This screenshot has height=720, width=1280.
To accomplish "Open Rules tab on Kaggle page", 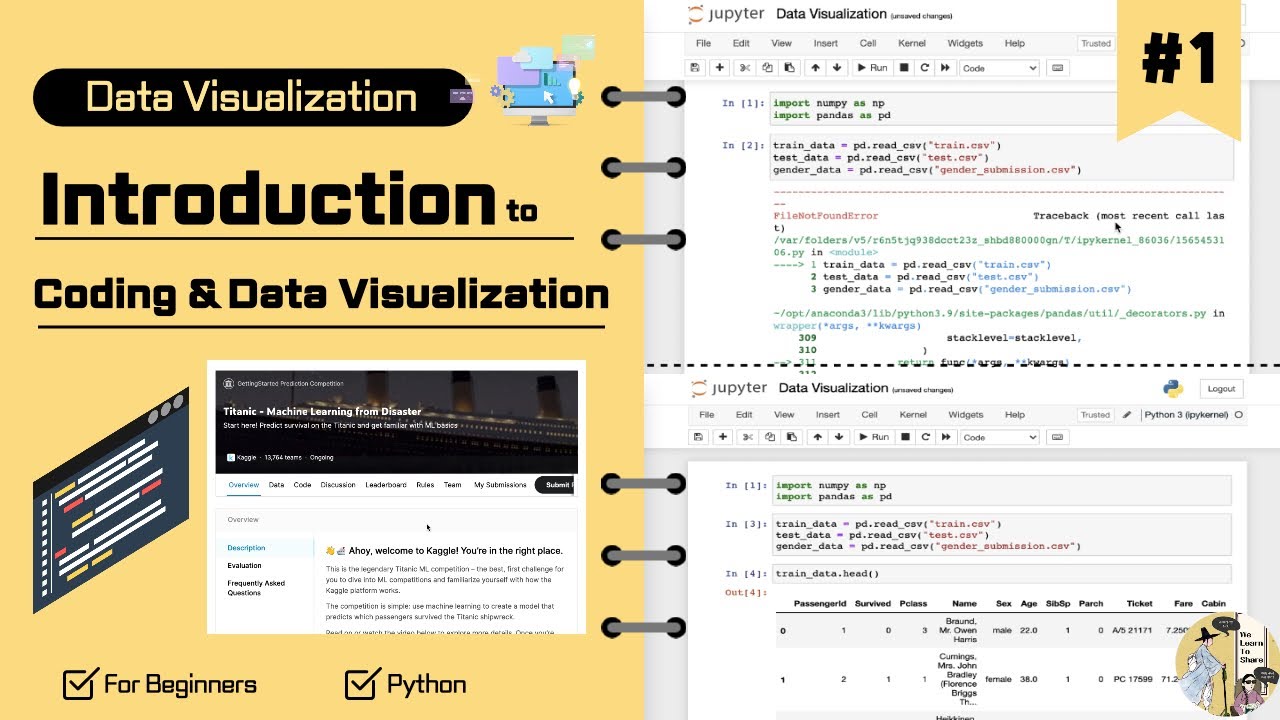I will coord(425,485).
